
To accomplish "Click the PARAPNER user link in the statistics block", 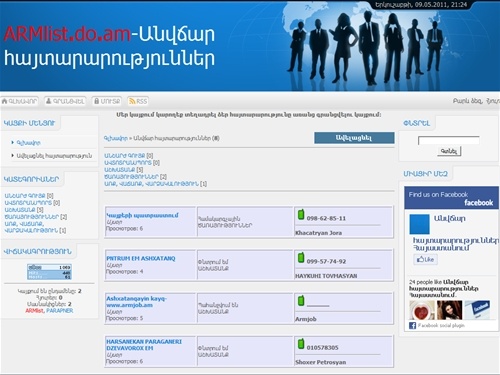I will pos(59,310).
